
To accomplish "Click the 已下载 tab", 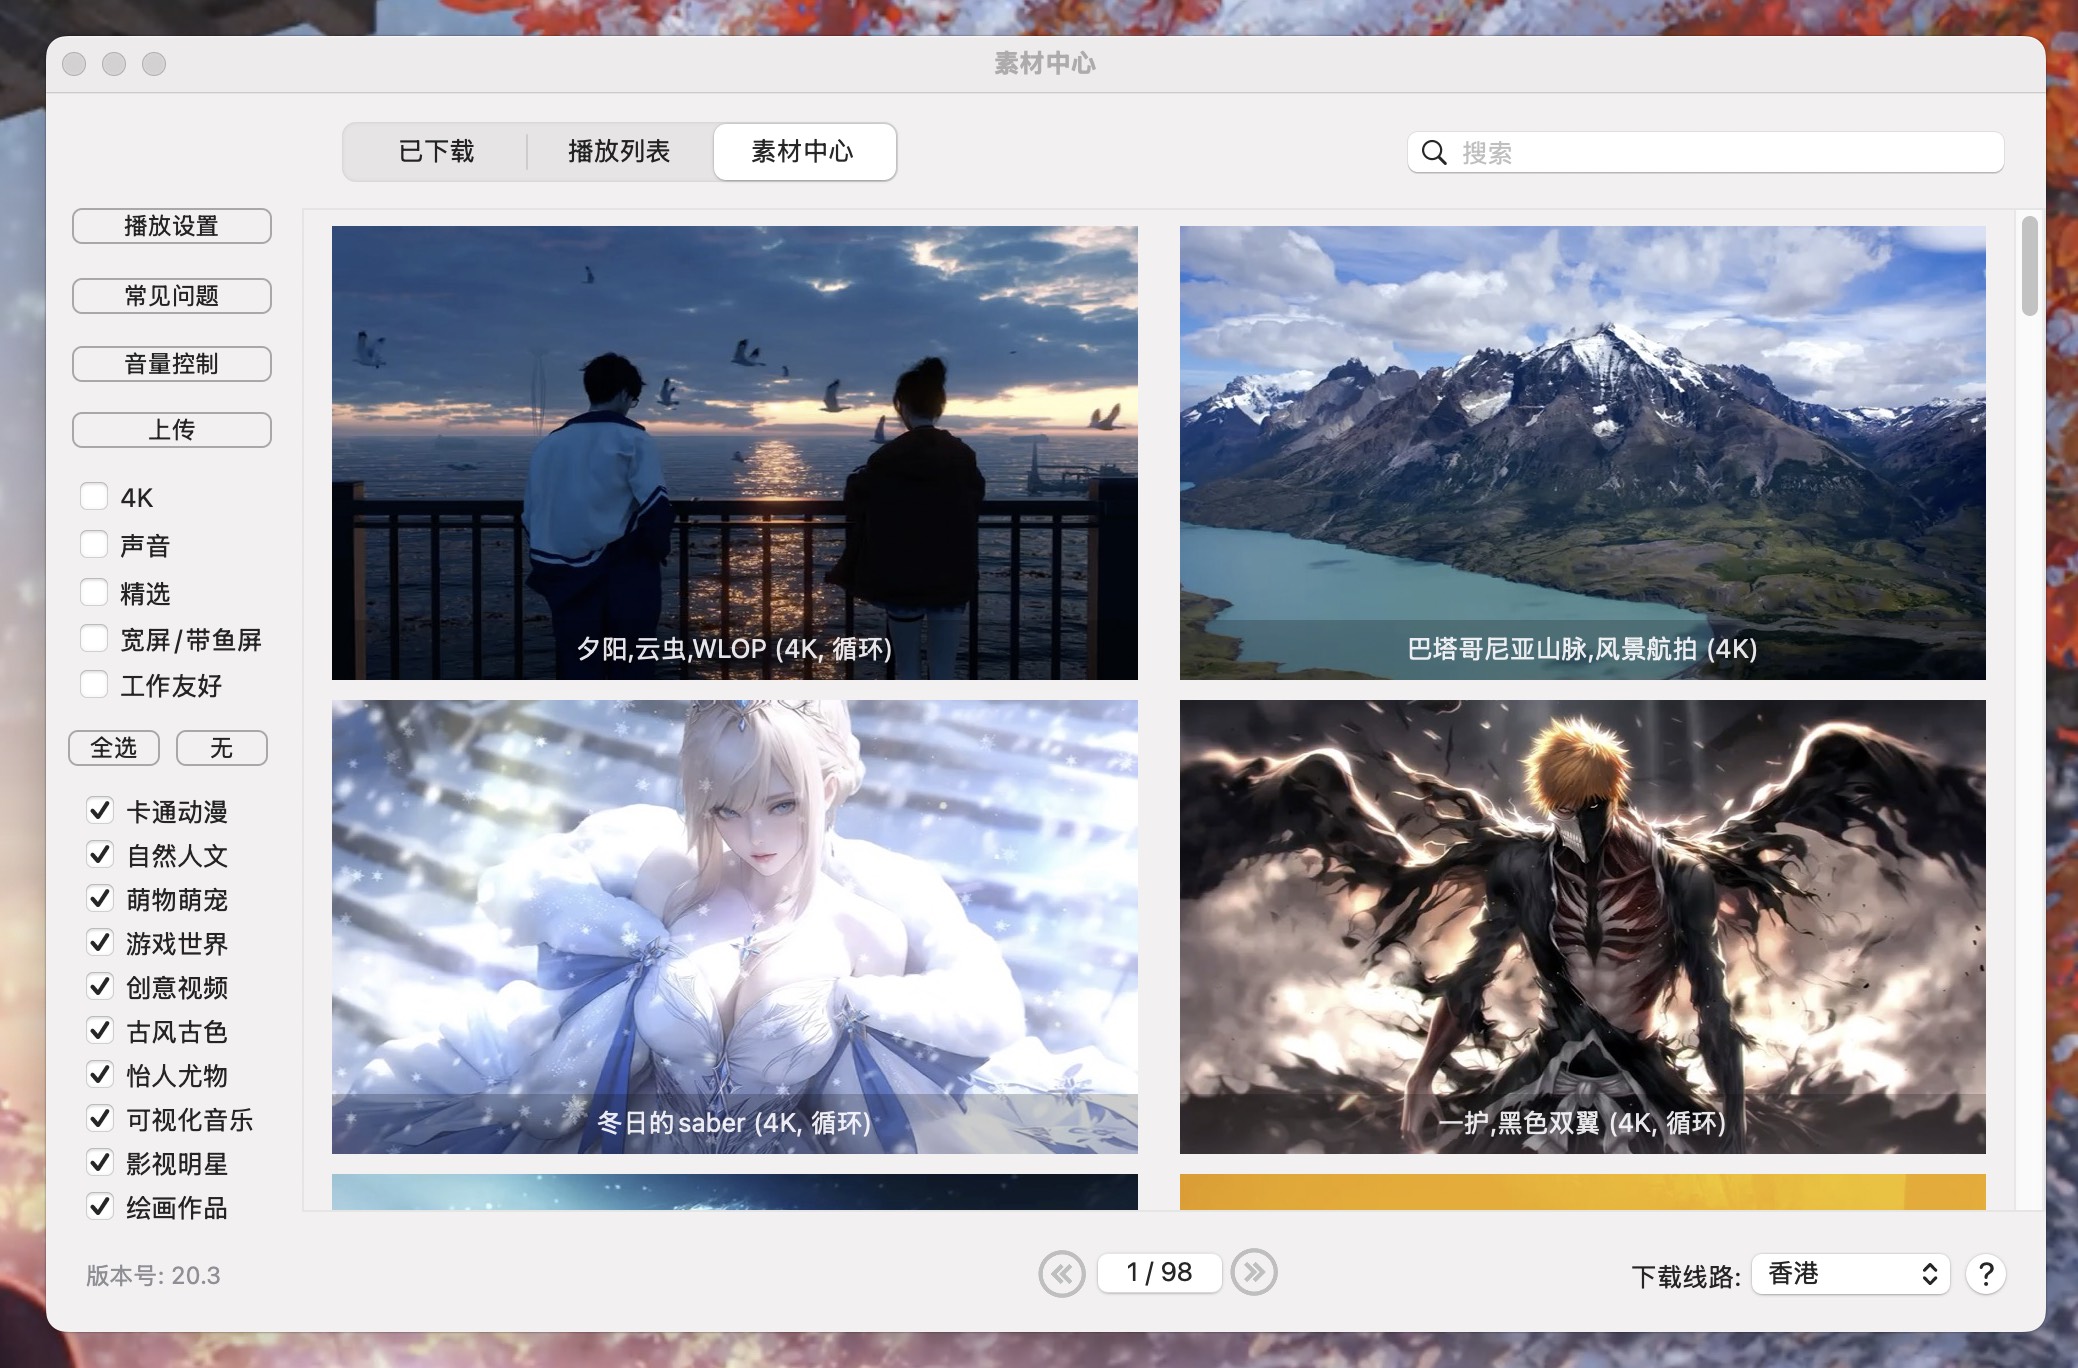I will 438,151.
